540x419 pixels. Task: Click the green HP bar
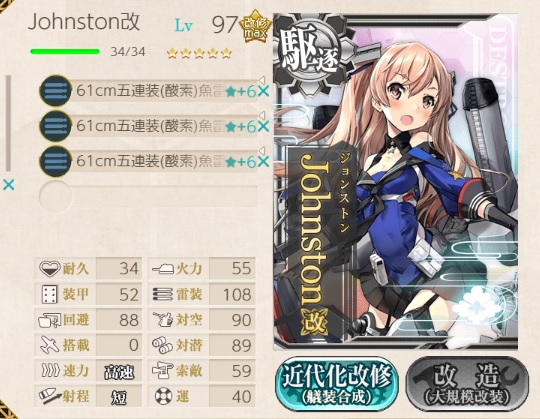[x=65, y=52]
